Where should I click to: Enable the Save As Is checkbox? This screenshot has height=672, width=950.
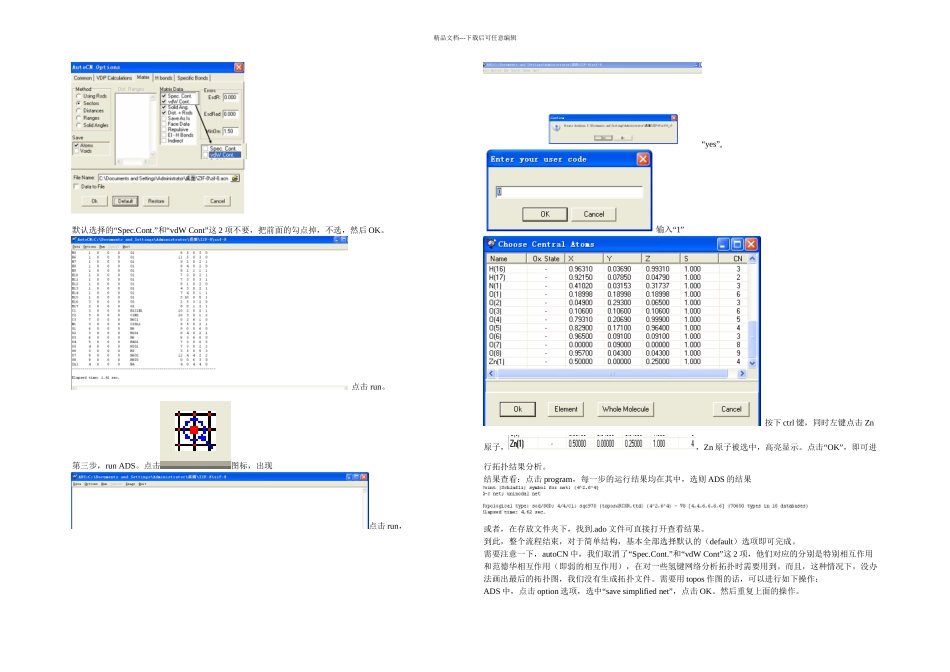pos(164,118)
